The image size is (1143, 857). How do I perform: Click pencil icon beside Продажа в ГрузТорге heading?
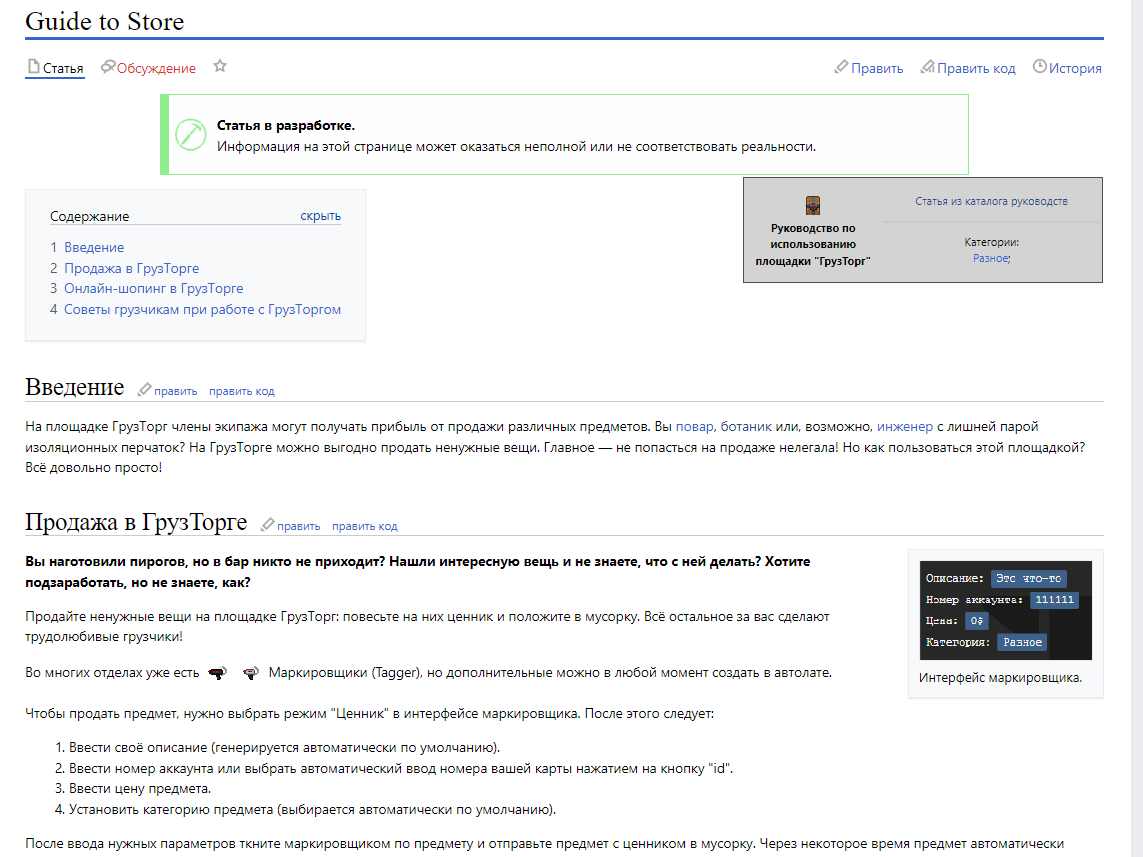point(267,525)
